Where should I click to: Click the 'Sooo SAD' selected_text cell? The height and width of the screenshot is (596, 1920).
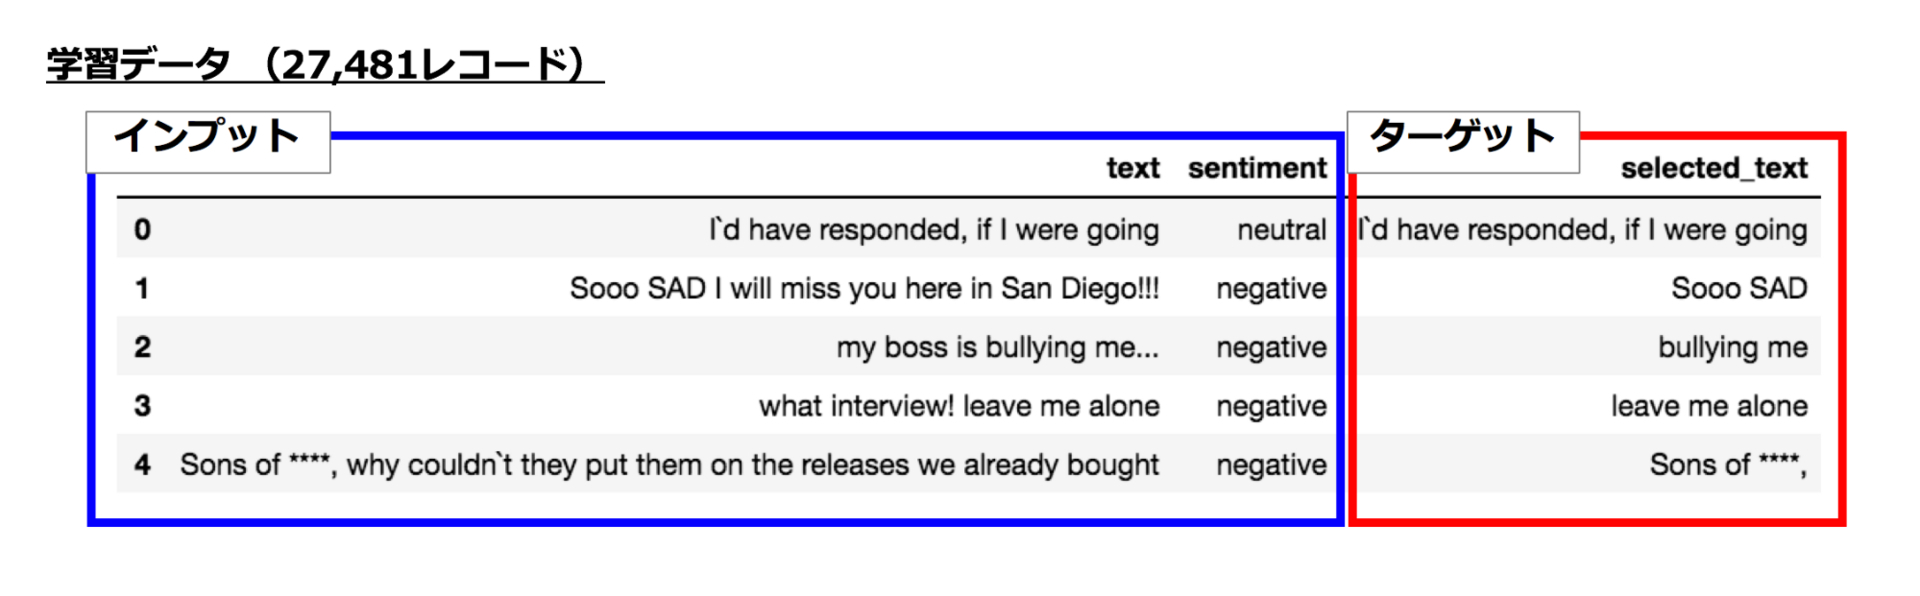point(1739,289)
